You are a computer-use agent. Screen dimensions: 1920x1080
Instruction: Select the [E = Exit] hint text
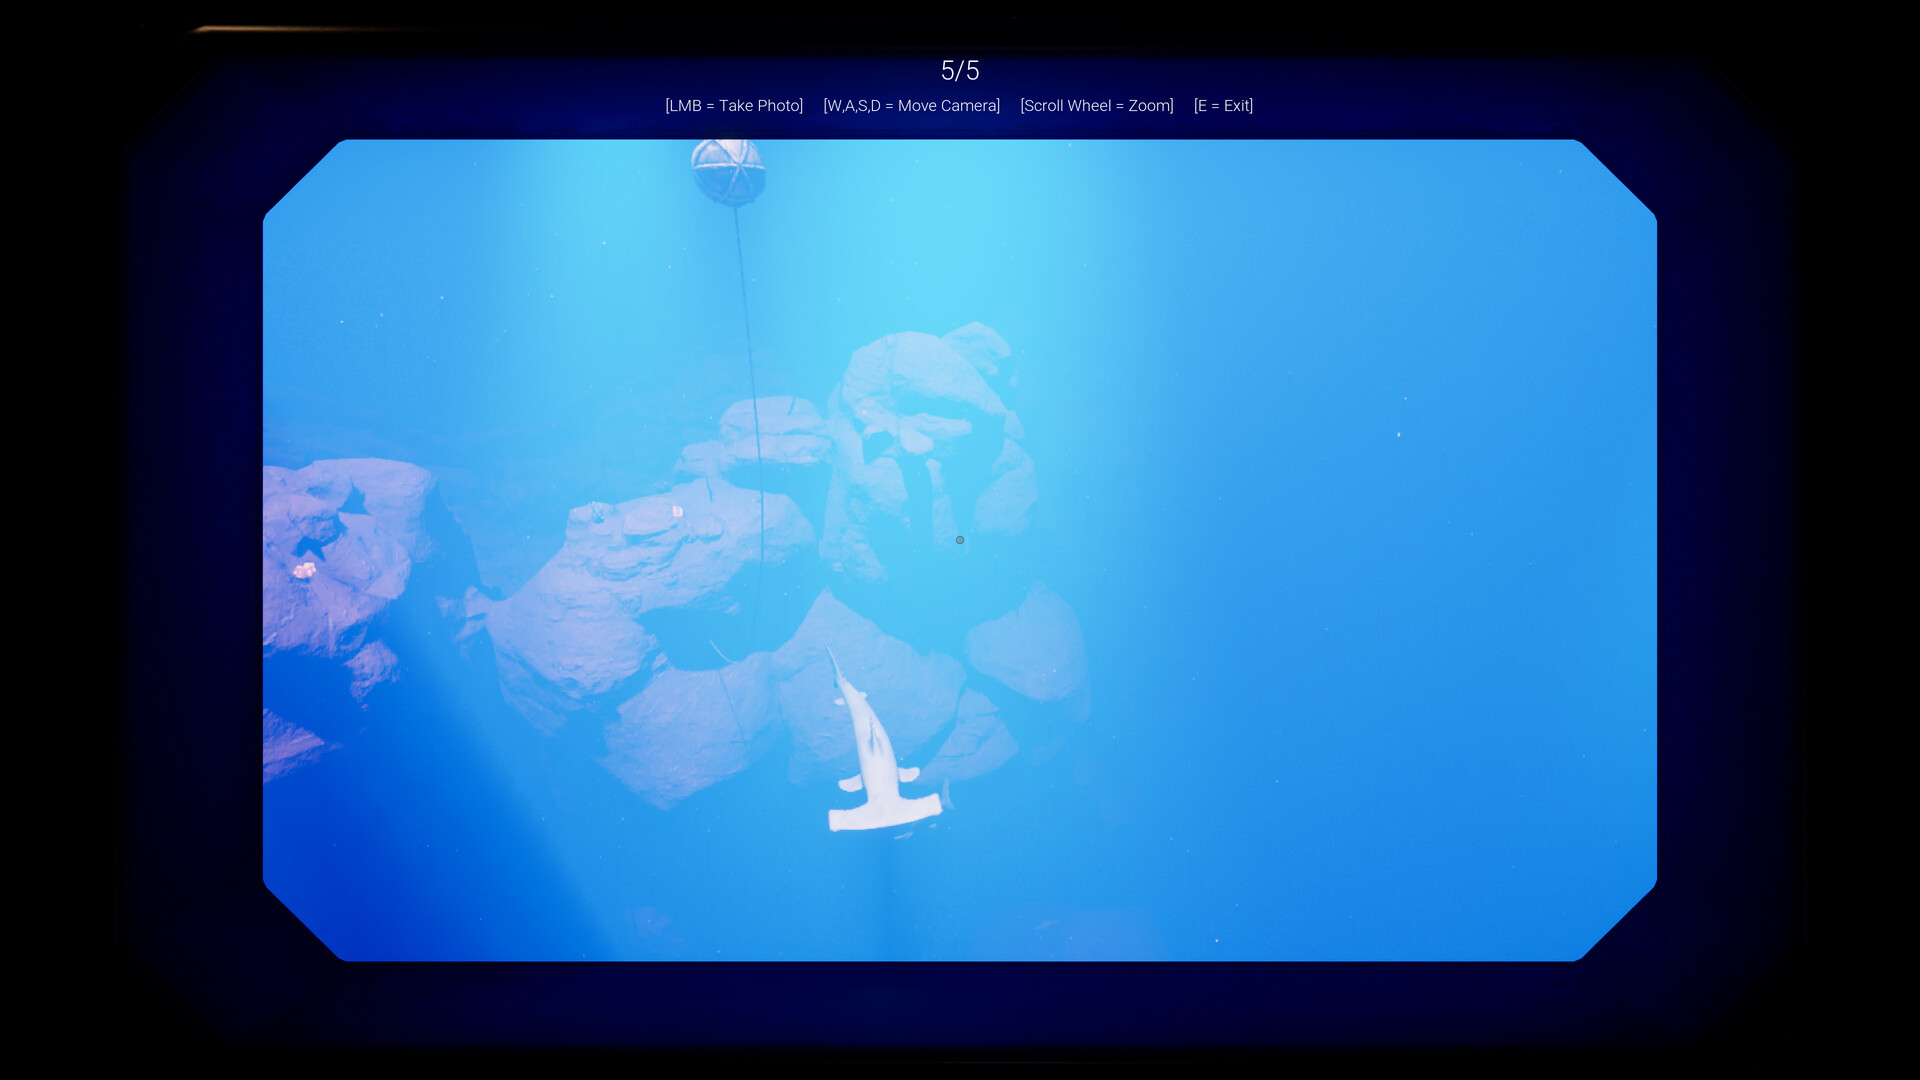(1223, 105)
